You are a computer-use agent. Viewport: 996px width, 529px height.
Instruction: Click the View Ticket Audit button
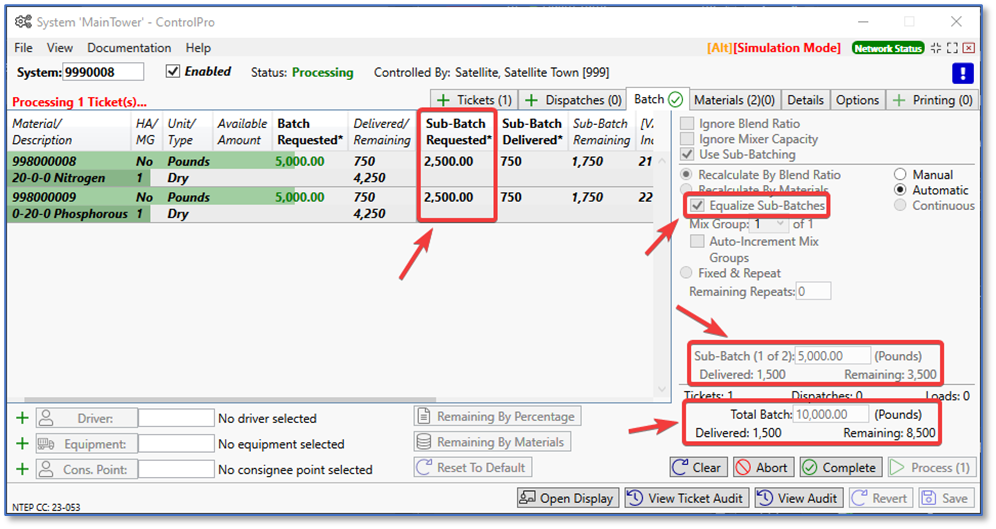pos(687,498)
